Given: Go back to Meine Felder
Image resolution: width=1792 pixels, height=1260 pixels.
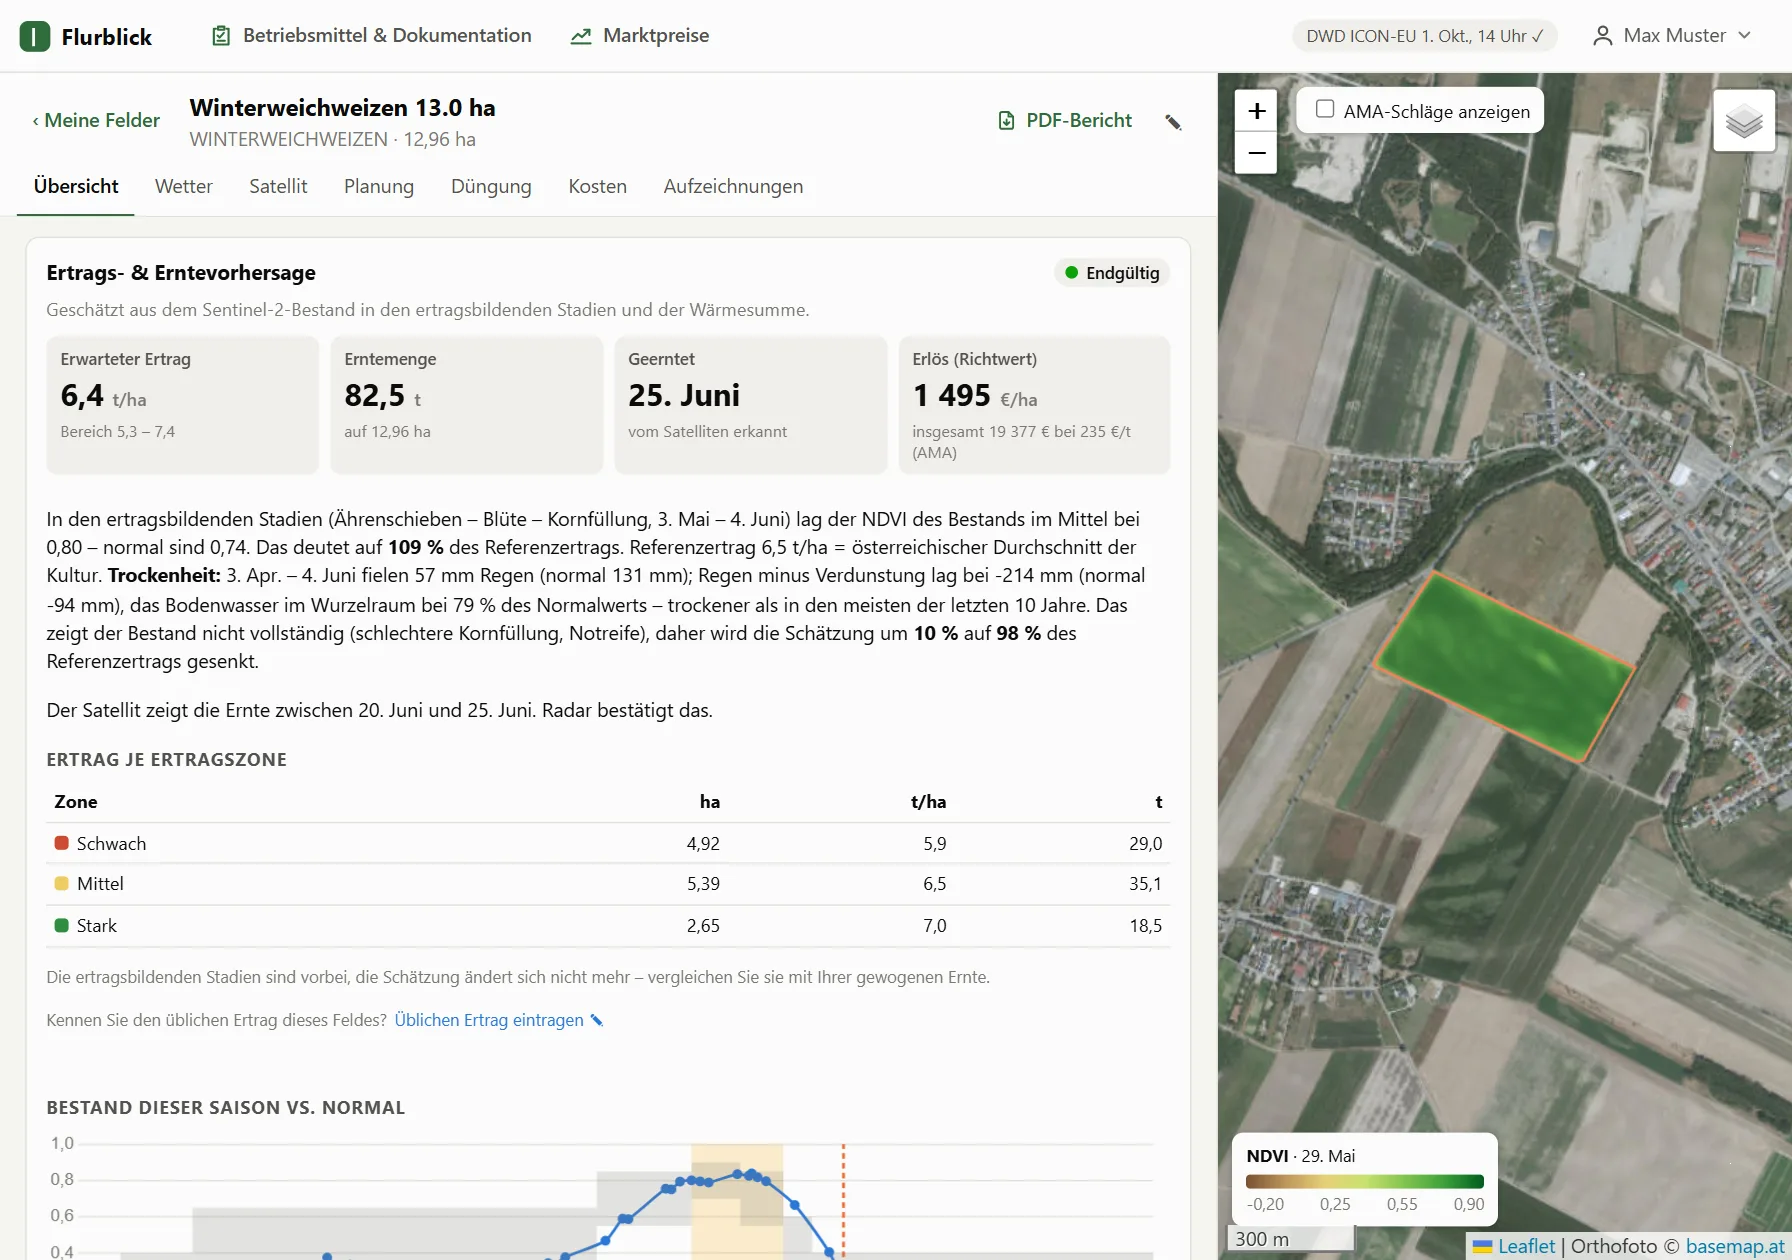Looking at the screenshot, I should tap(96, 121).
